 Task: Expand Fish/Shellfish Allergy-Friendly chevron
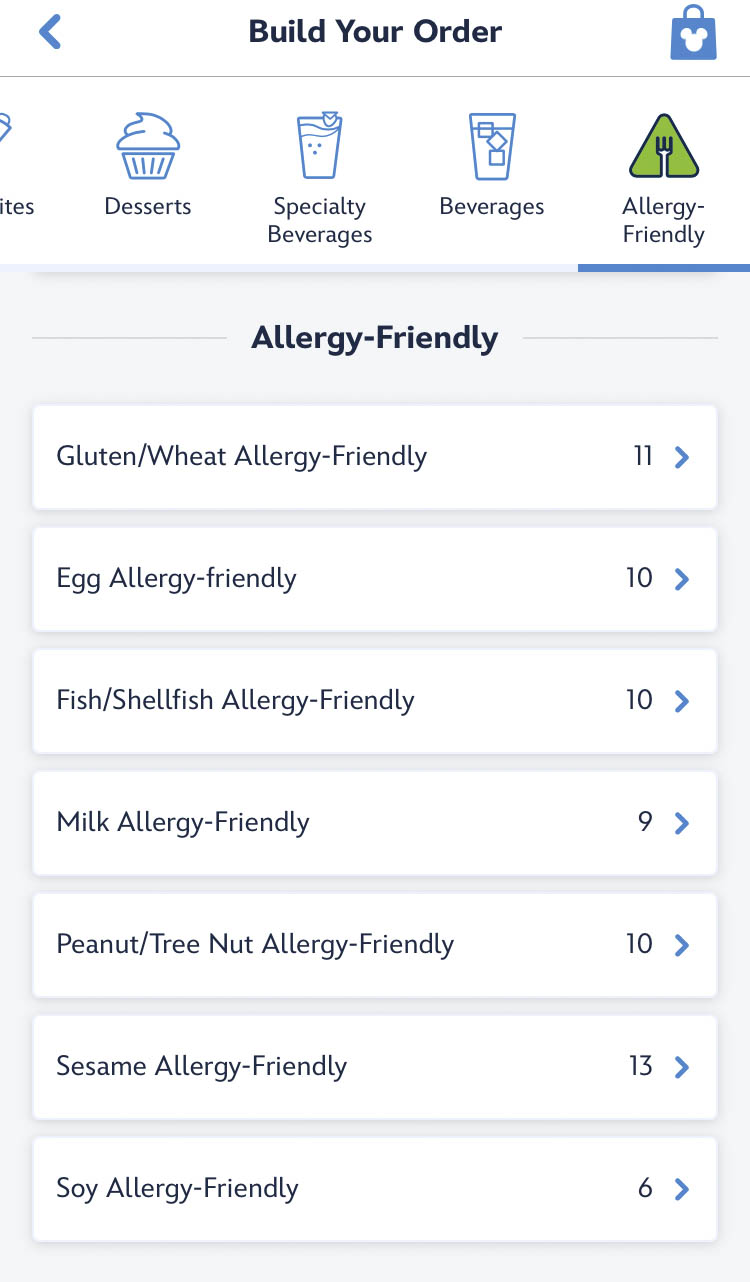(682, 702)
